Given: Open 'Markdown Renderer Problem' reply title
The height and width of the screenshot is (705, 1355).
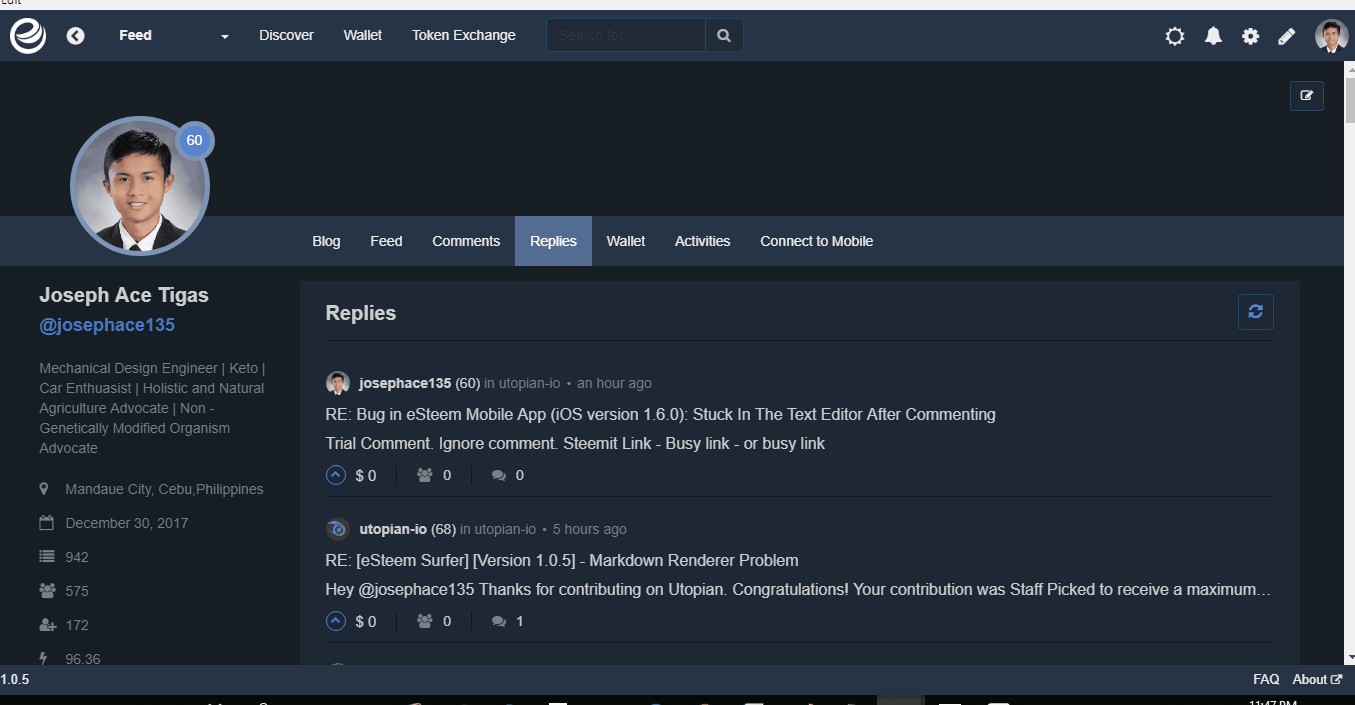Looking at the screenshot, I should coord(562,560).
